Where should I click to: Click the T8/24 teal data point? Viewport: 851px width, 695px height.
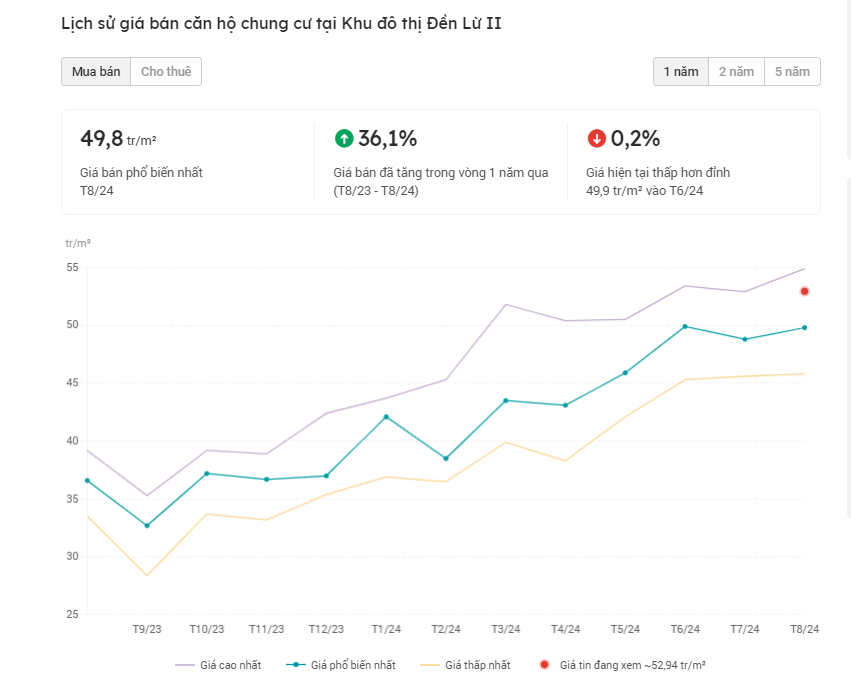804,328
